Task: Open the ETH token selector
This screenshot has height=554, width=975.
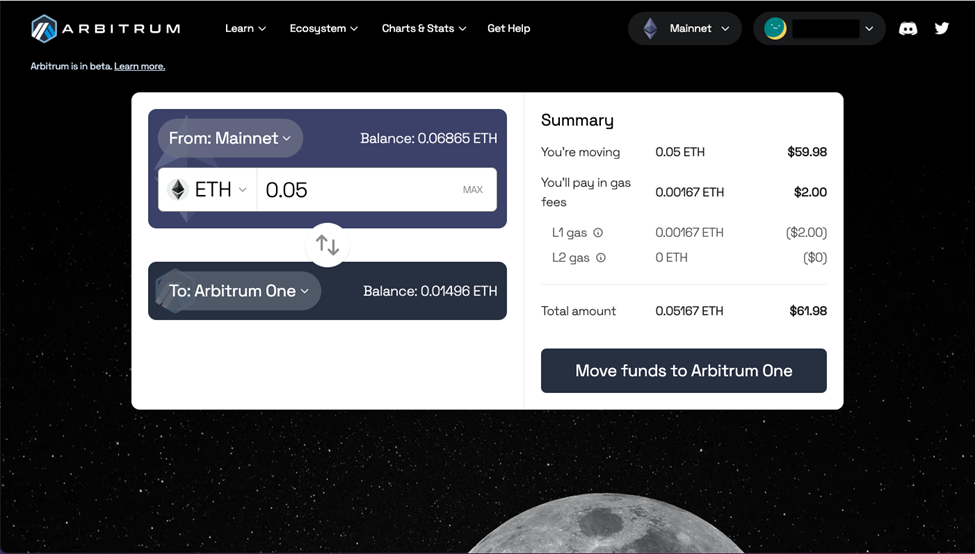Action: pos(207,190)
